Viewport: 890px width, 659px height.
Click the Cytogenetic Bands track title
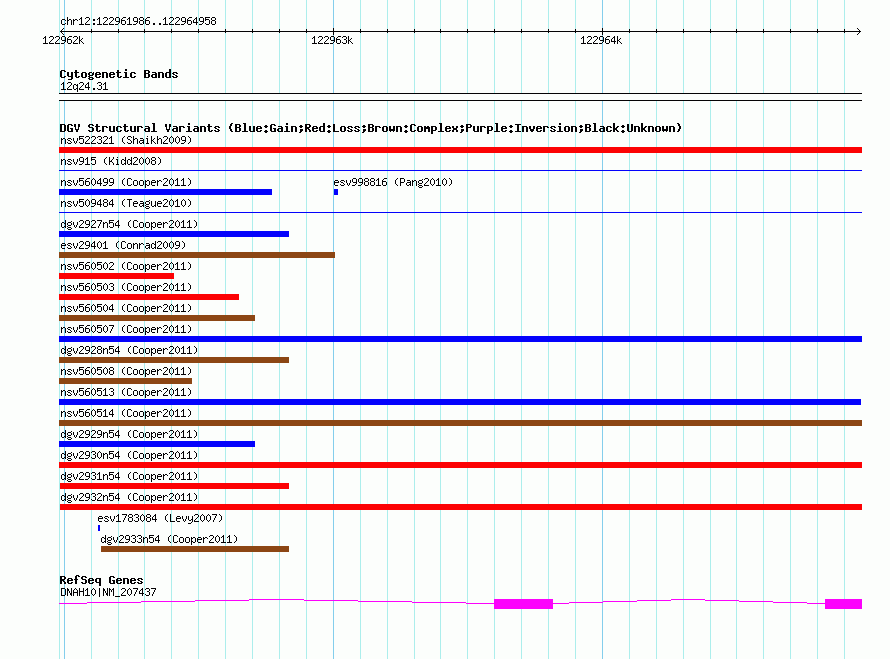119,74
